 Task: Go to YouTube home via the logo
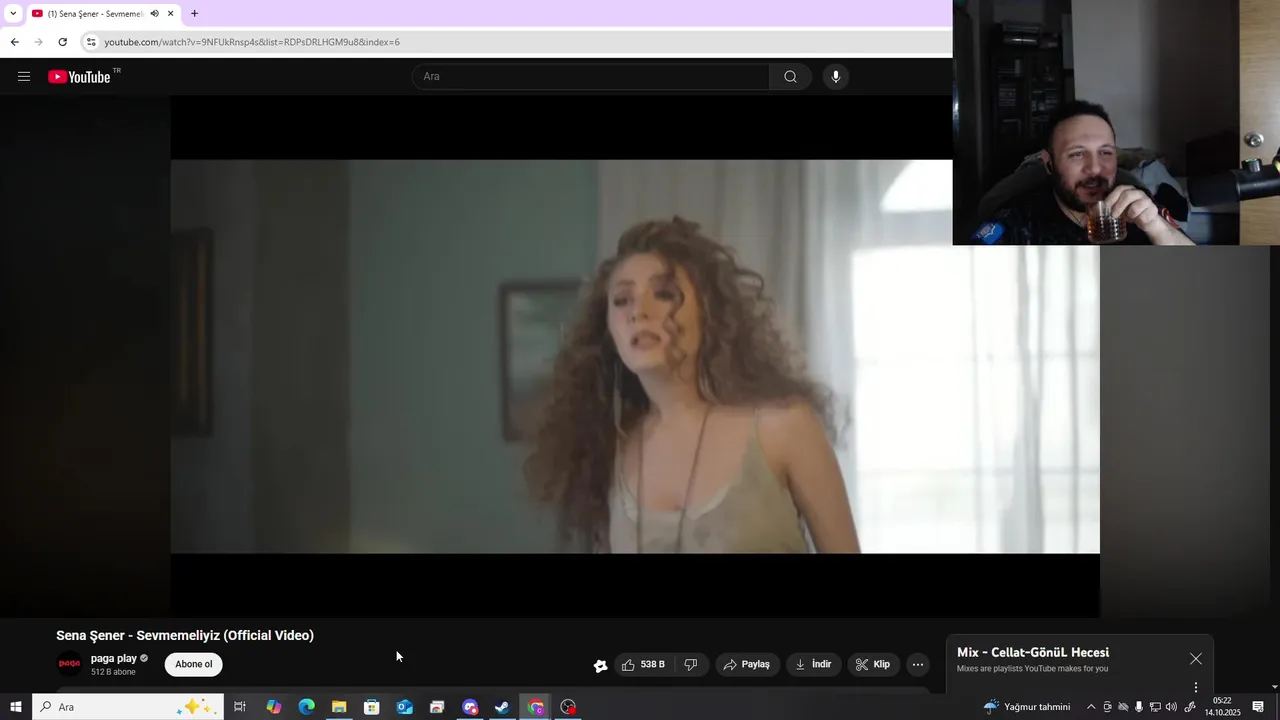79,77
